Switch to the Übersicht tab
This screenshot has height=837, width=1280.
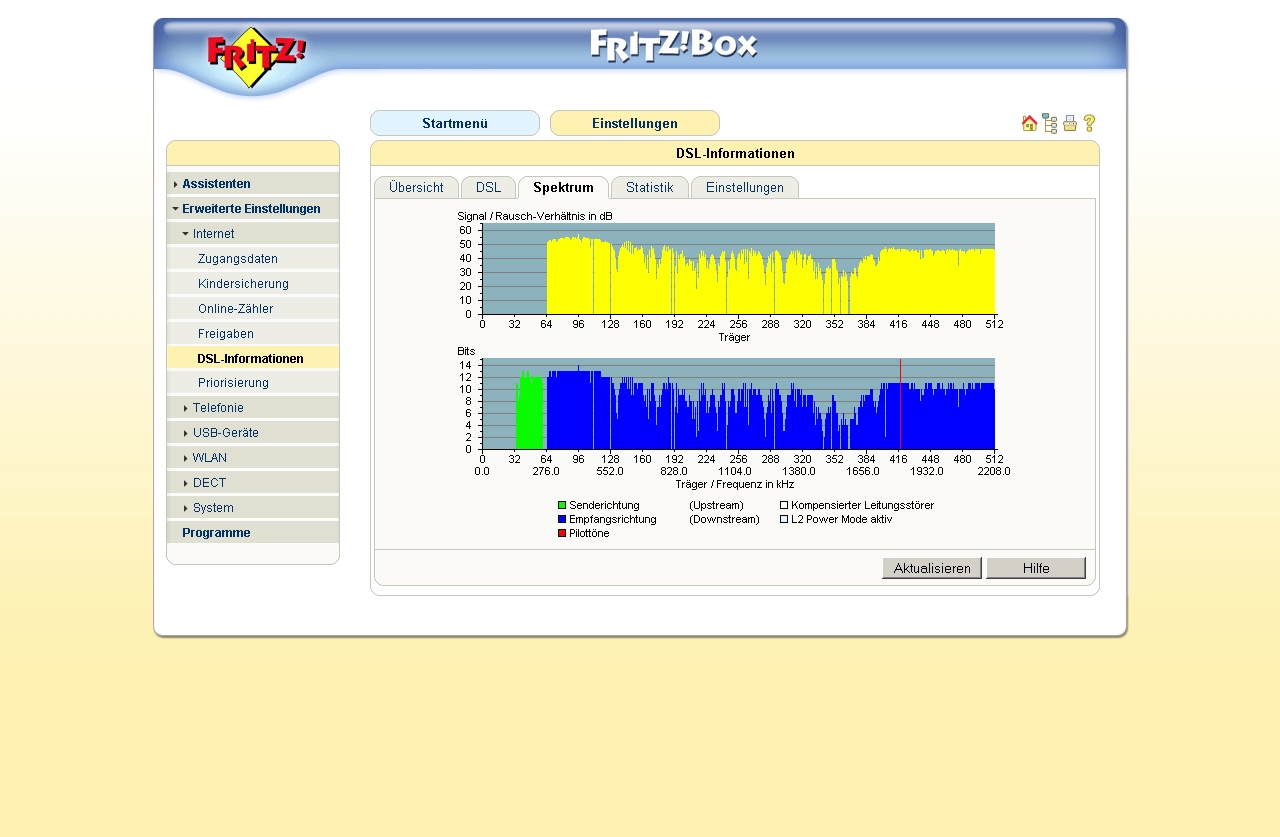point(416,188)
